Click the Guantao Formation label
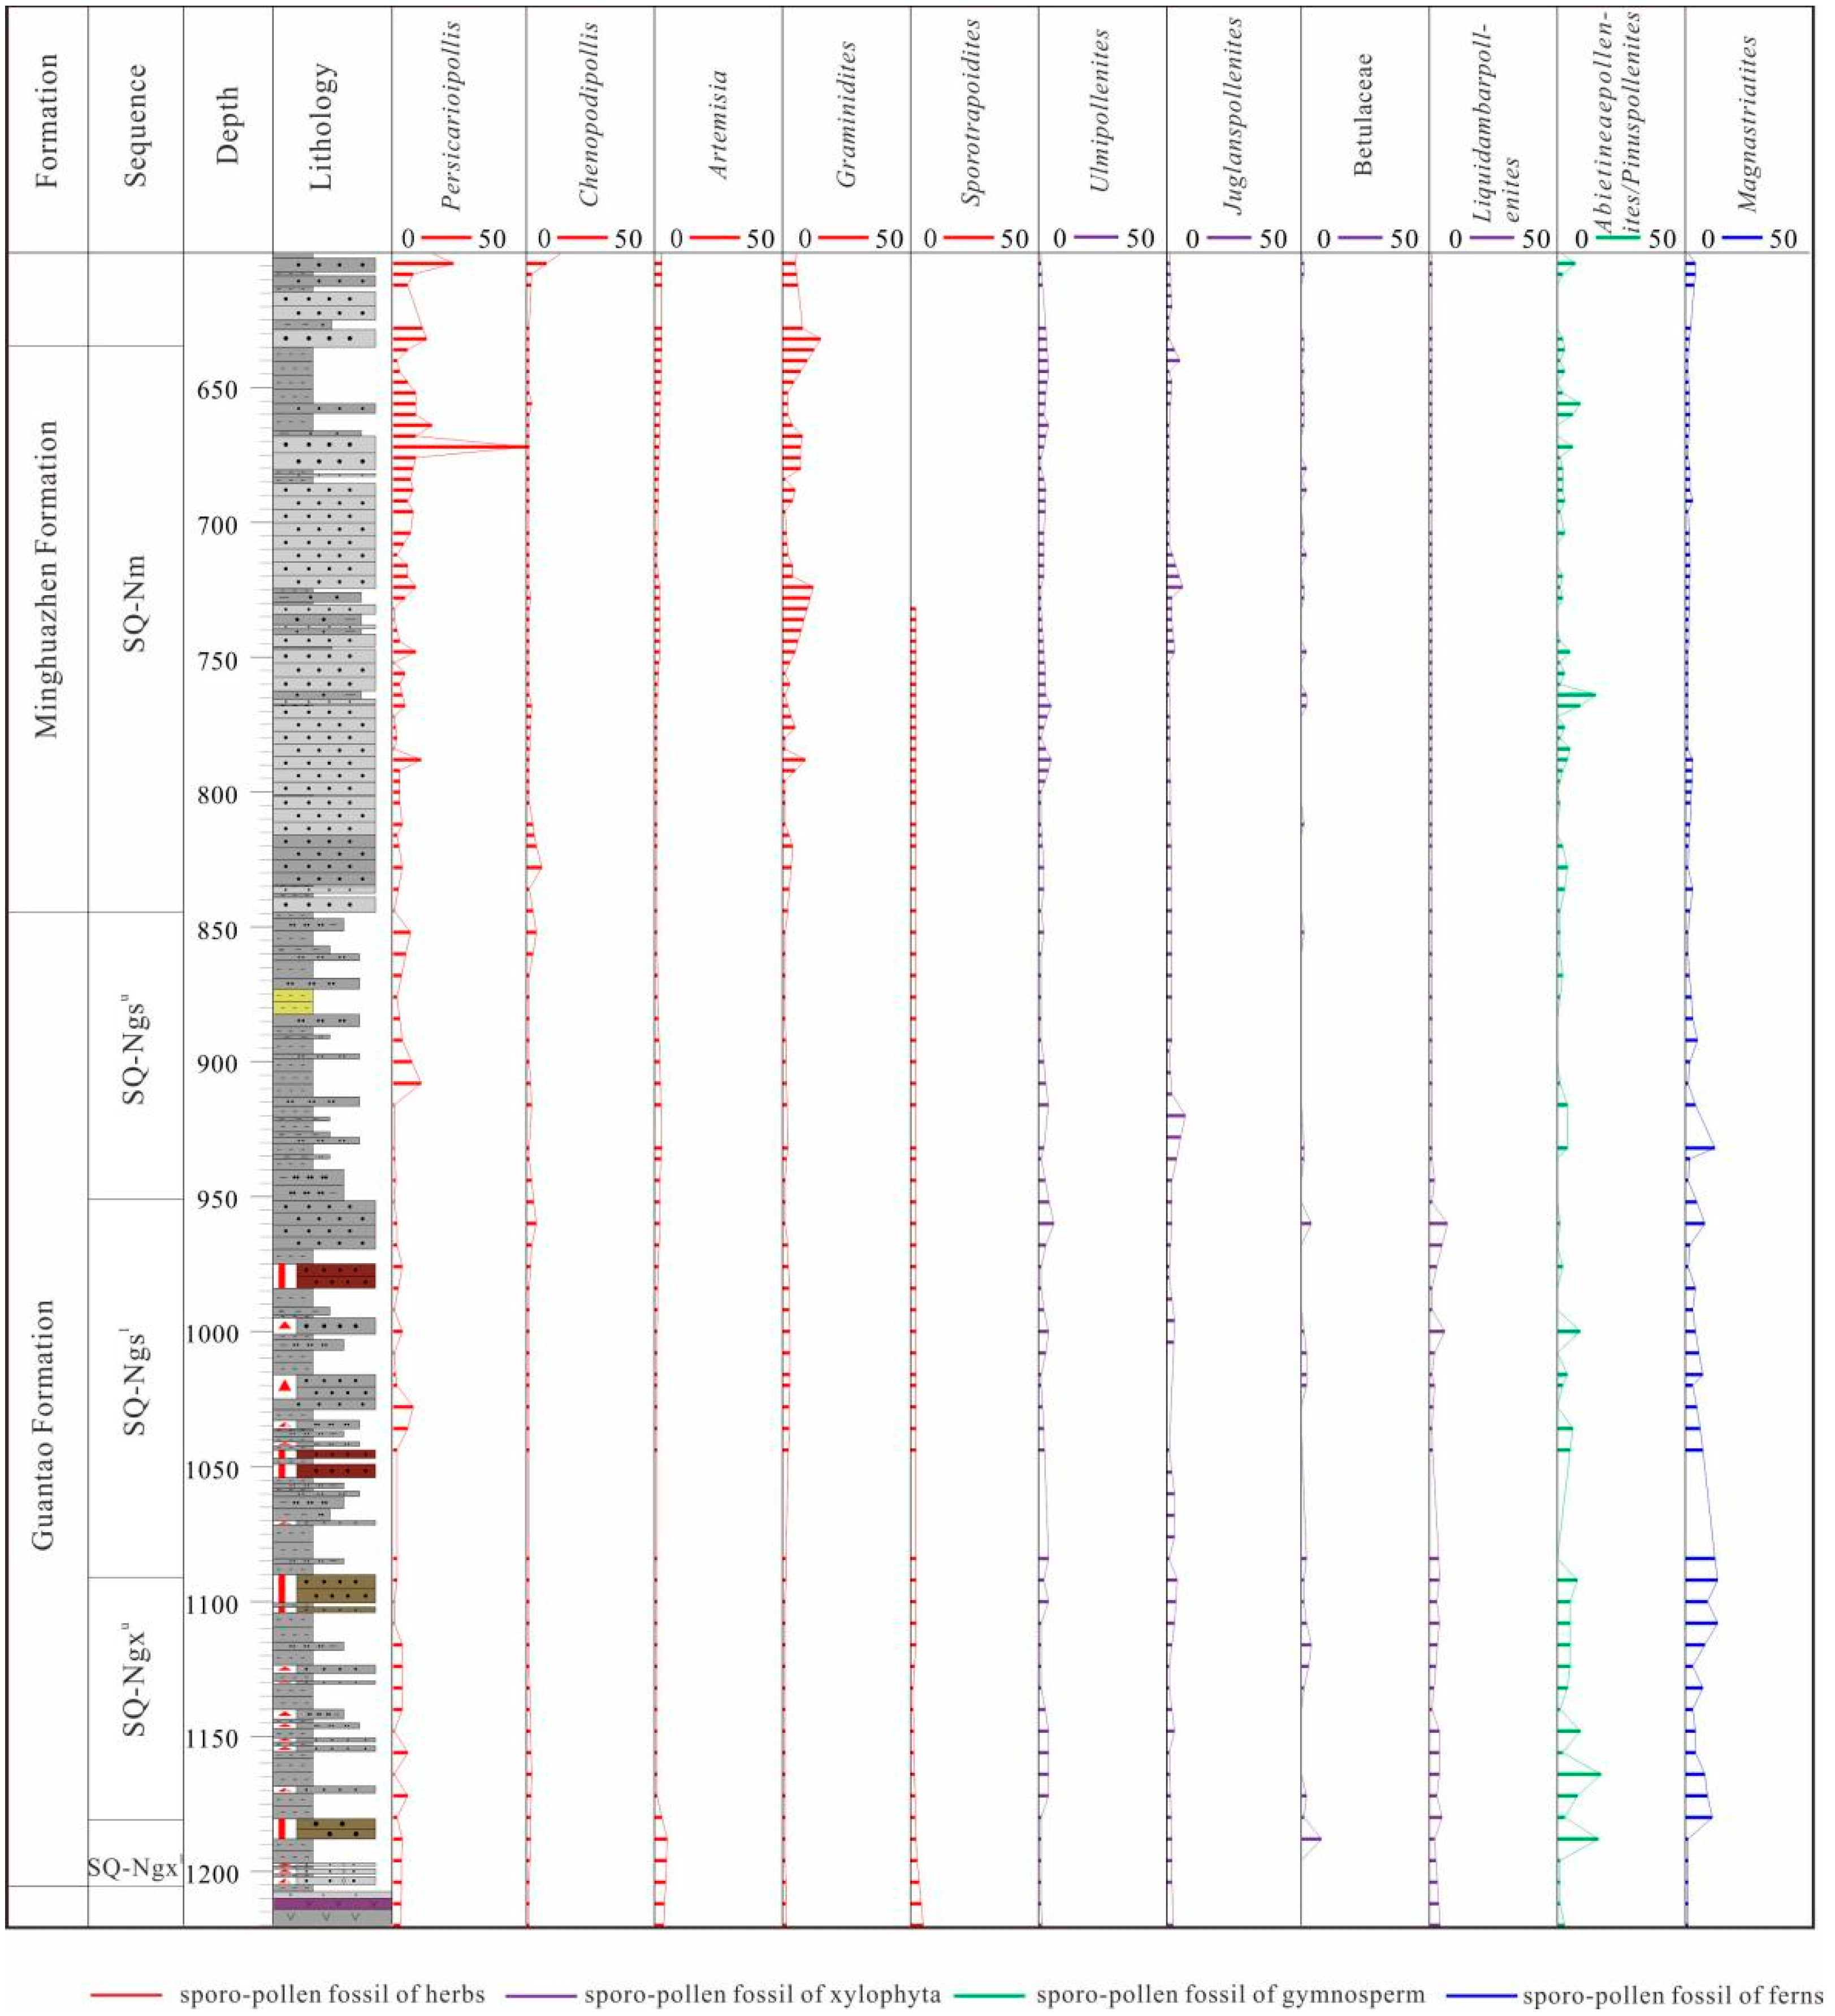1835x2016 pixels. tap(42, 1425)
